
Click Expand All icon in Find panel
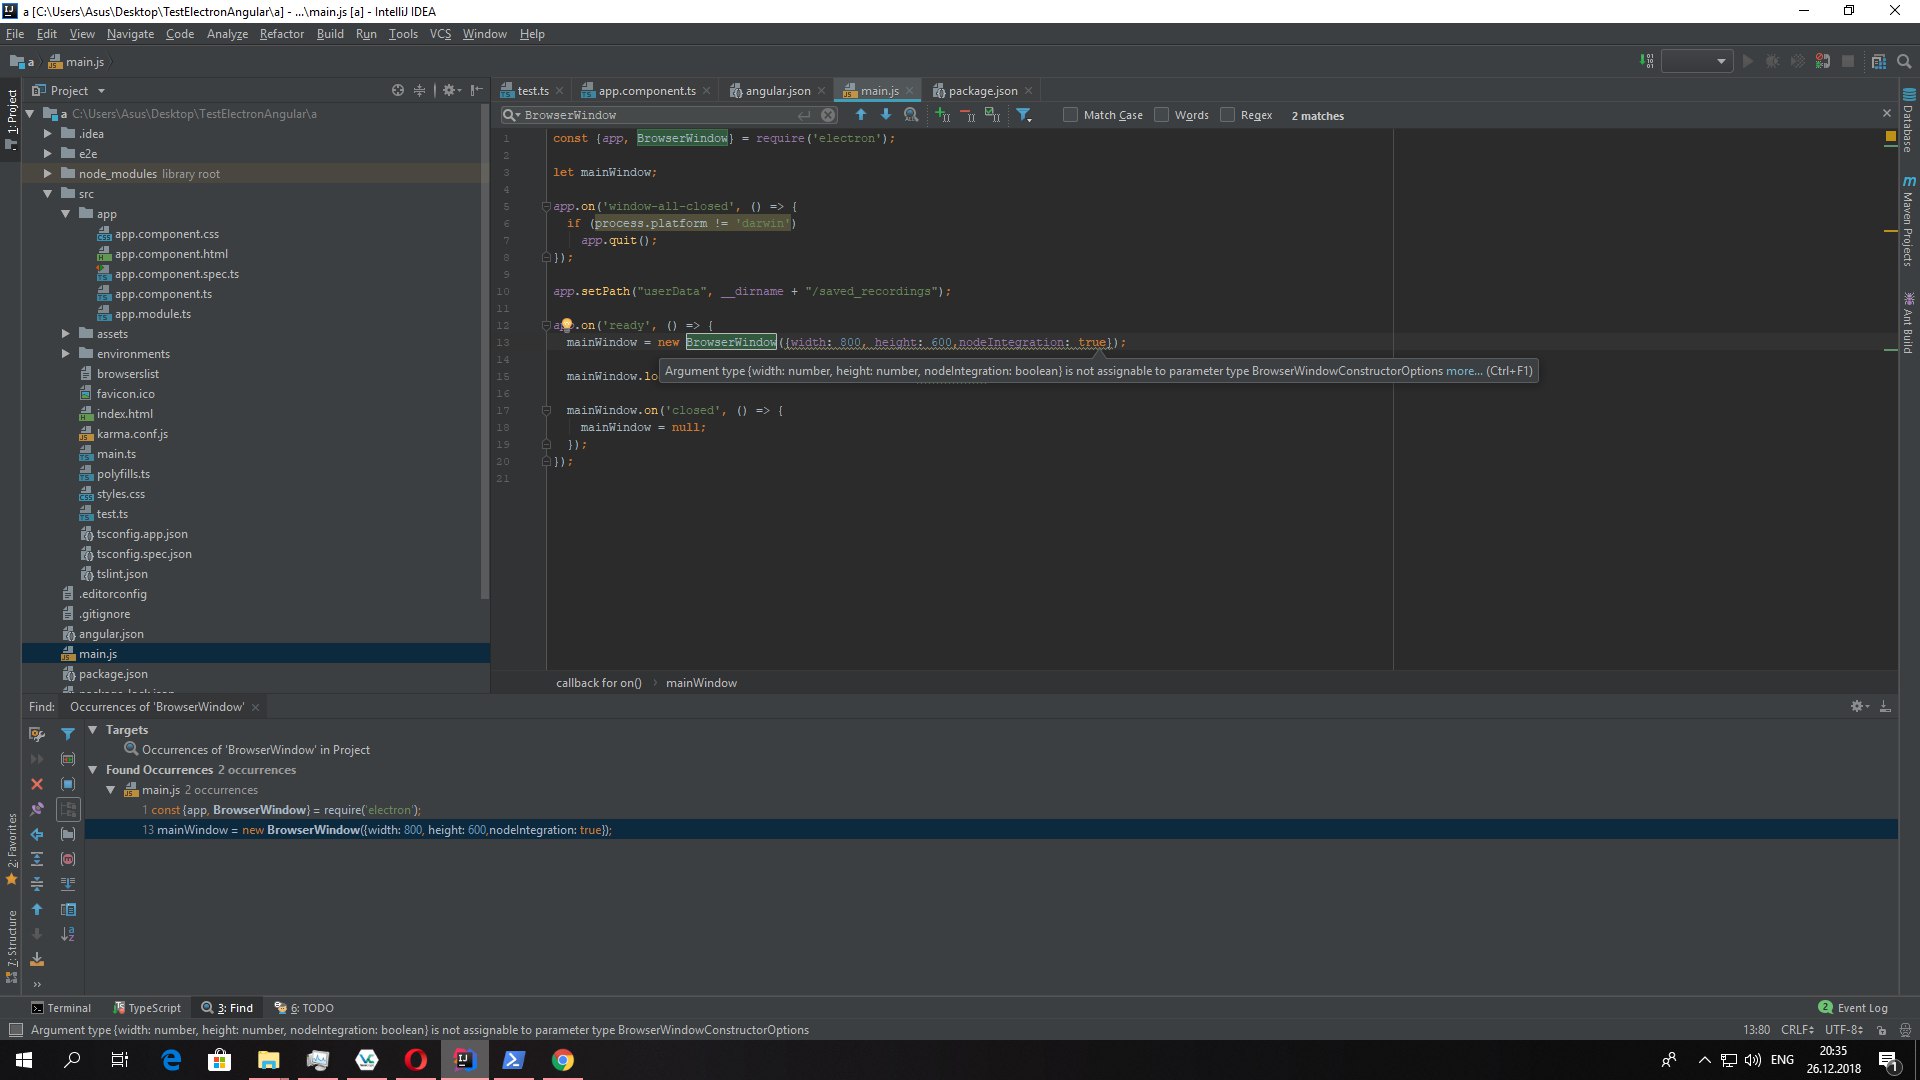pyautogui.click(x=37, y=859)
